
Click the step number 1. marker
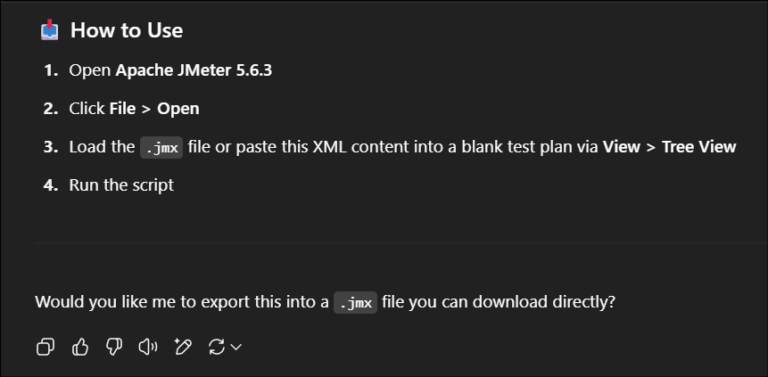click(x=51, y=71)
